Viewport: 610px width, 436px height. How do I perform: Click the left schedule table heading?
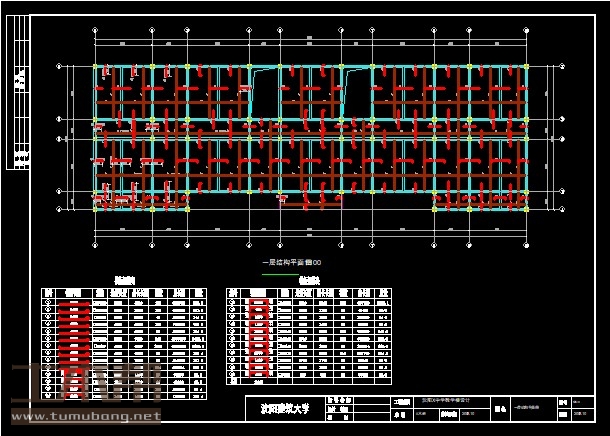pos(125,281)
